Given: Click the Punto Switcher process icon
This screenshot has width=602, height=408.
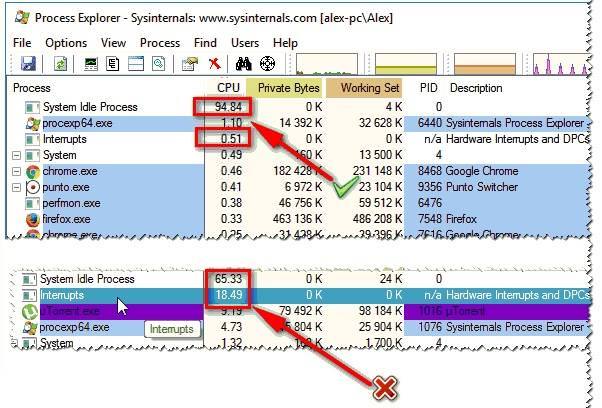Looking at the screenshot, I should pos(33,187).
